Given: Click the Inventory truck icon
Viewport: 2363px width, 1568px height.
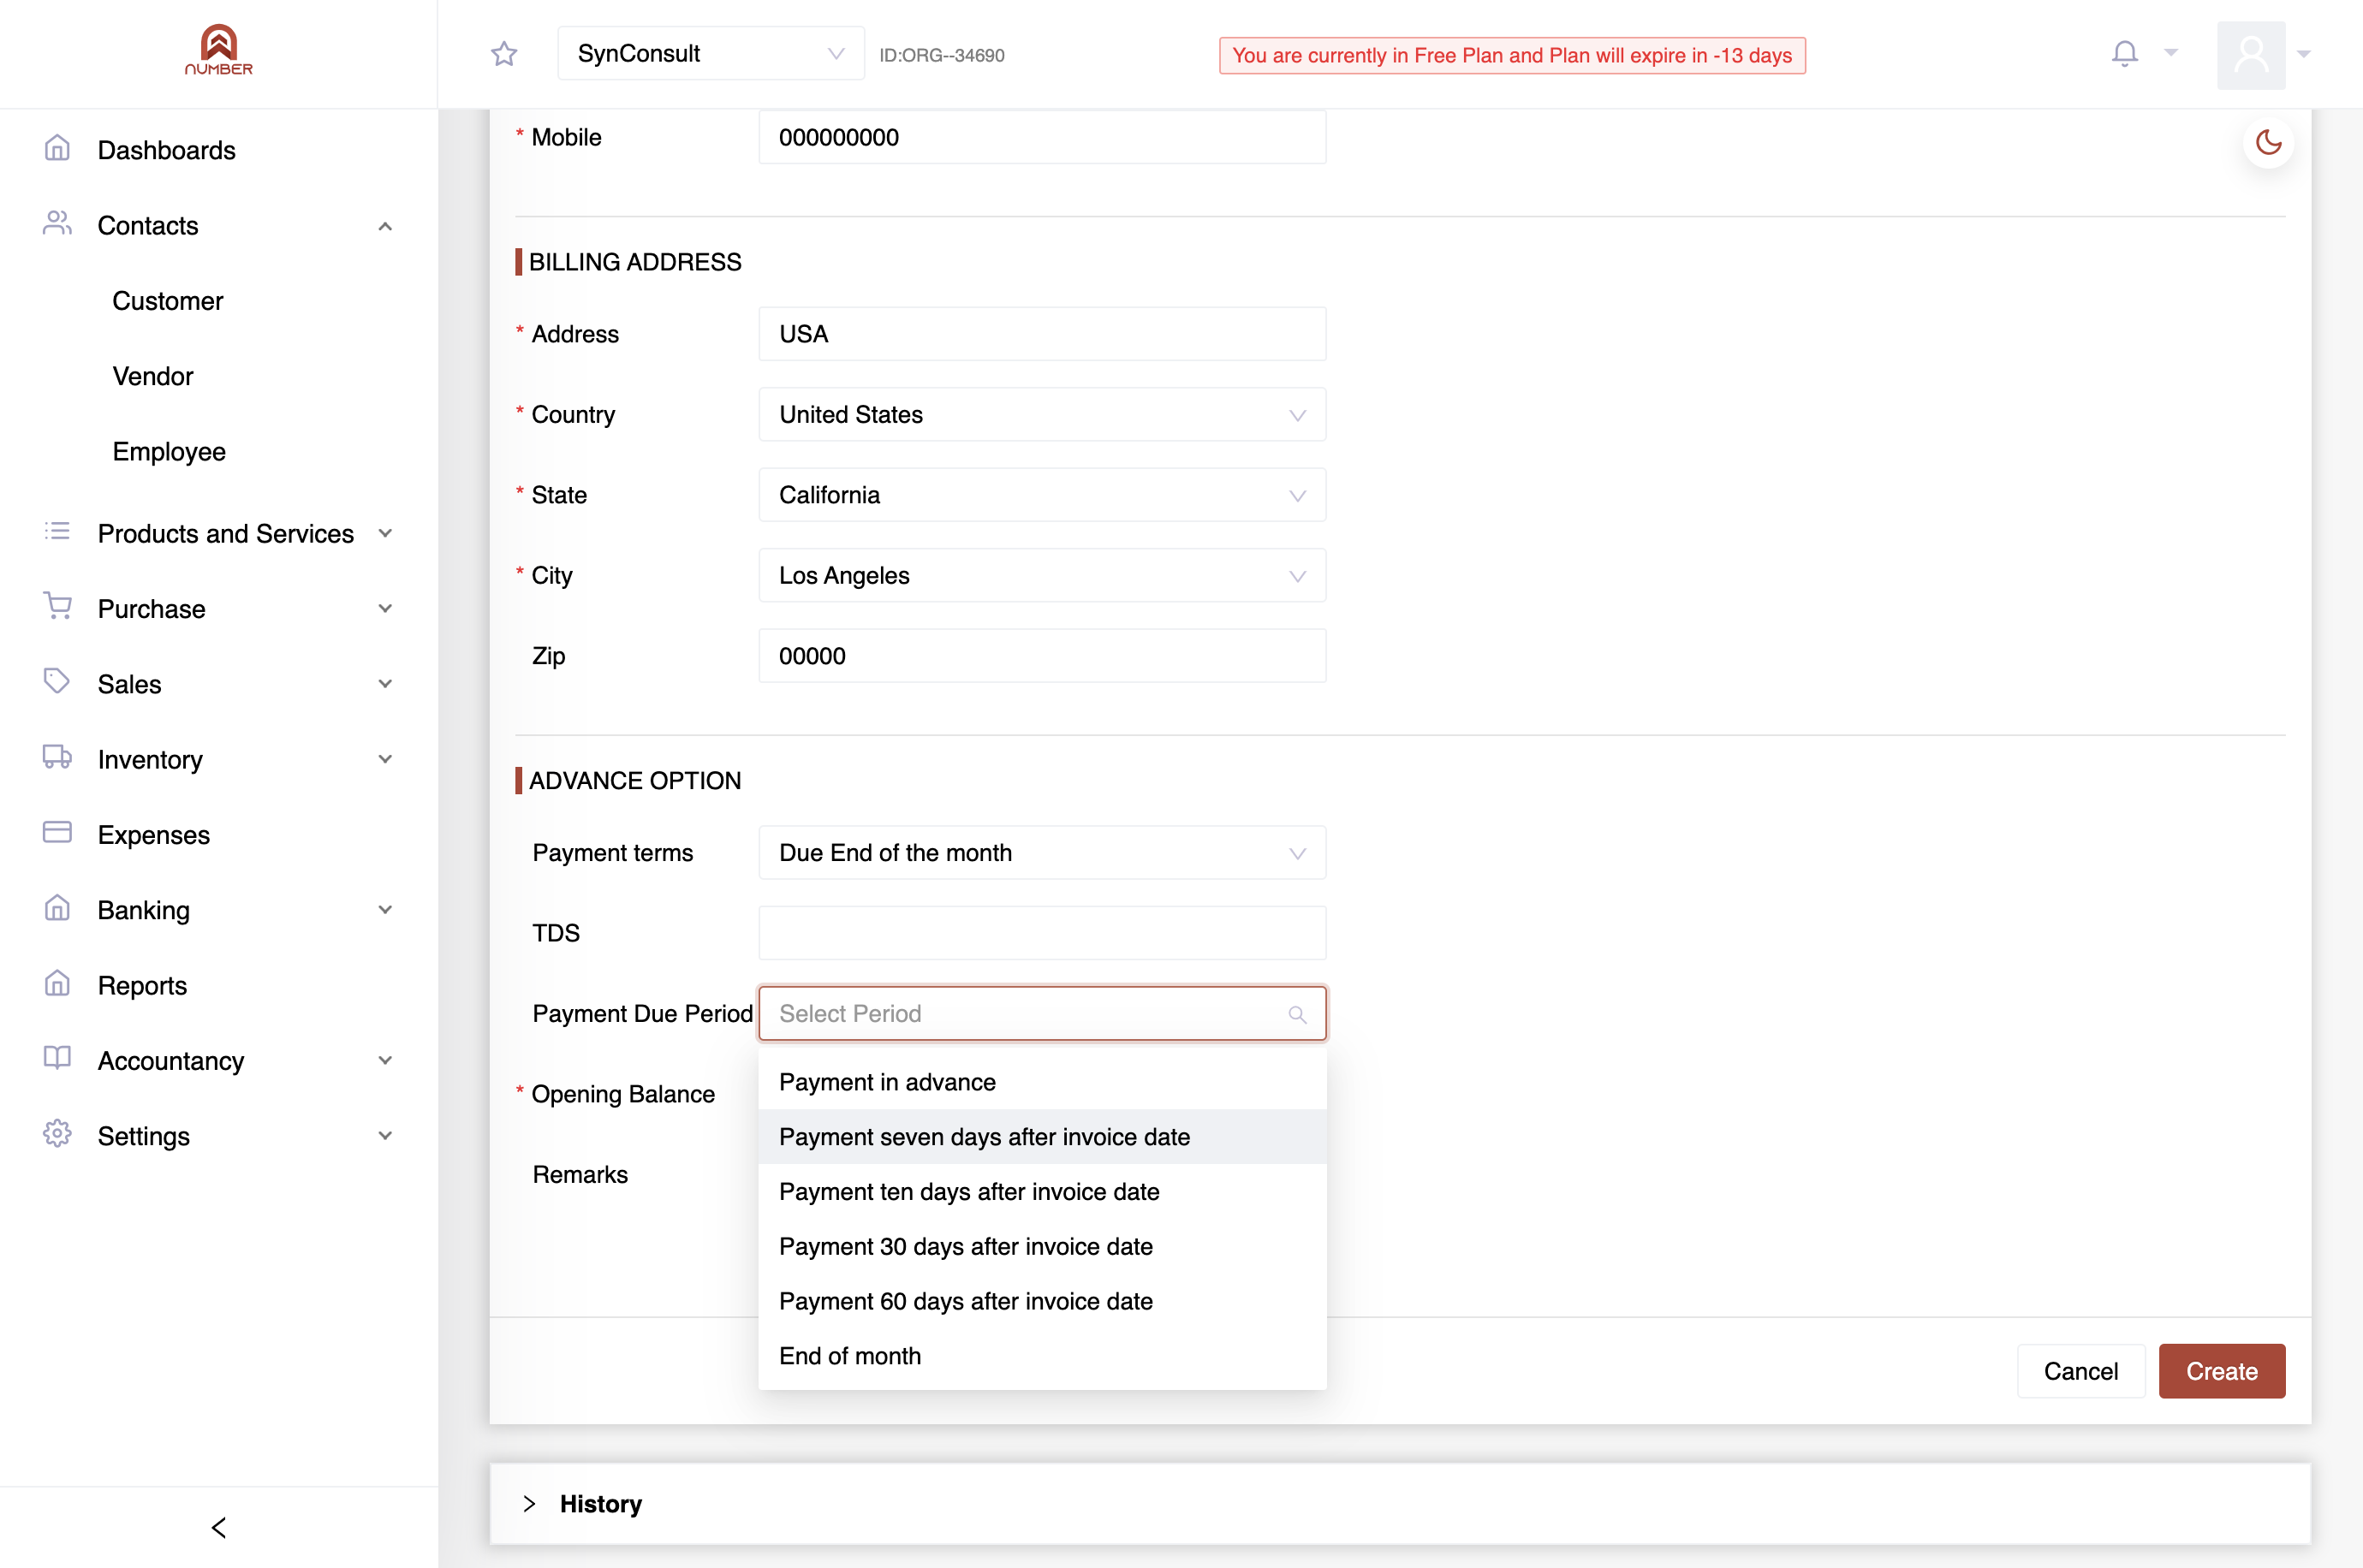Looking at the screenshot, I should (57, 758).
